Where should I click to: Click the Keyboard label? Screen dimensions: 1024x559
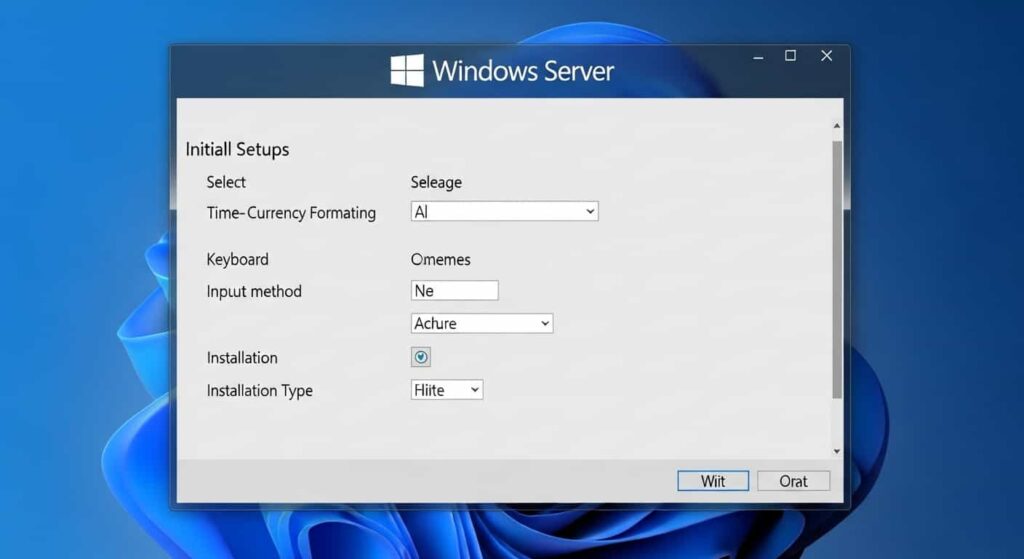pyautogui.click(x=238, y=260)
